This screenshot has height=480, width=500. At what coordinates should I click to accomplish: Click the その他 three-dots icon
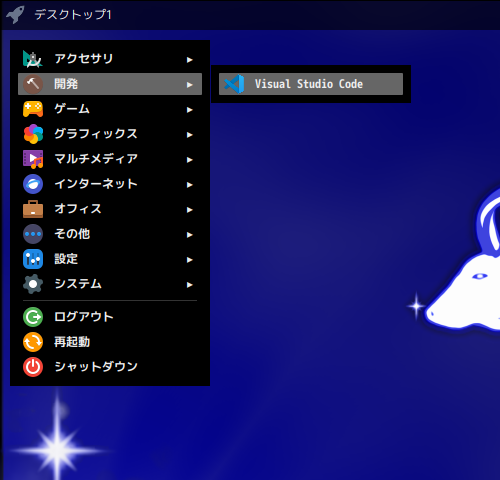[33, 234]
